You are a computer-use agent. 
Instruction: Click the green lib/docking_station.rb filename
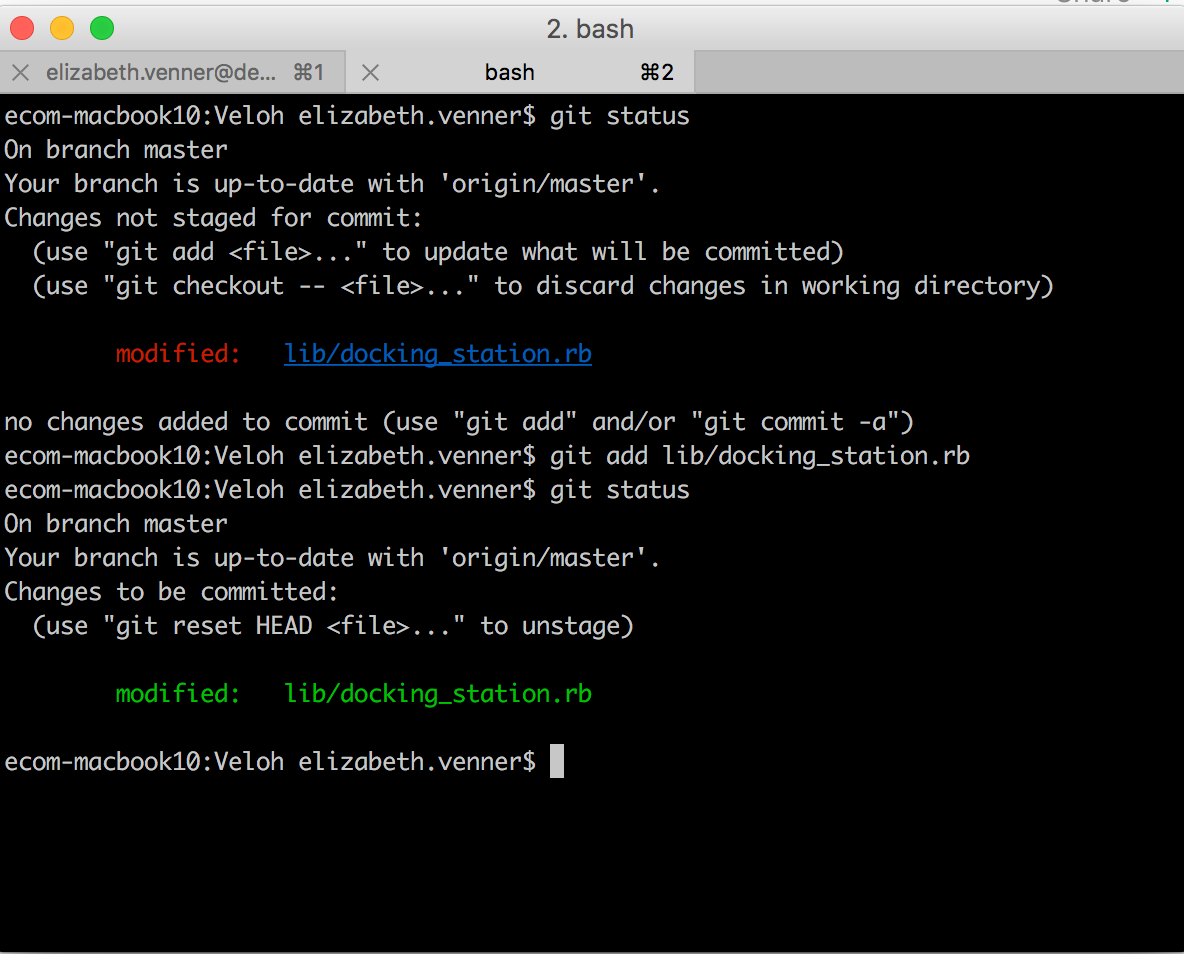point(437,693)
